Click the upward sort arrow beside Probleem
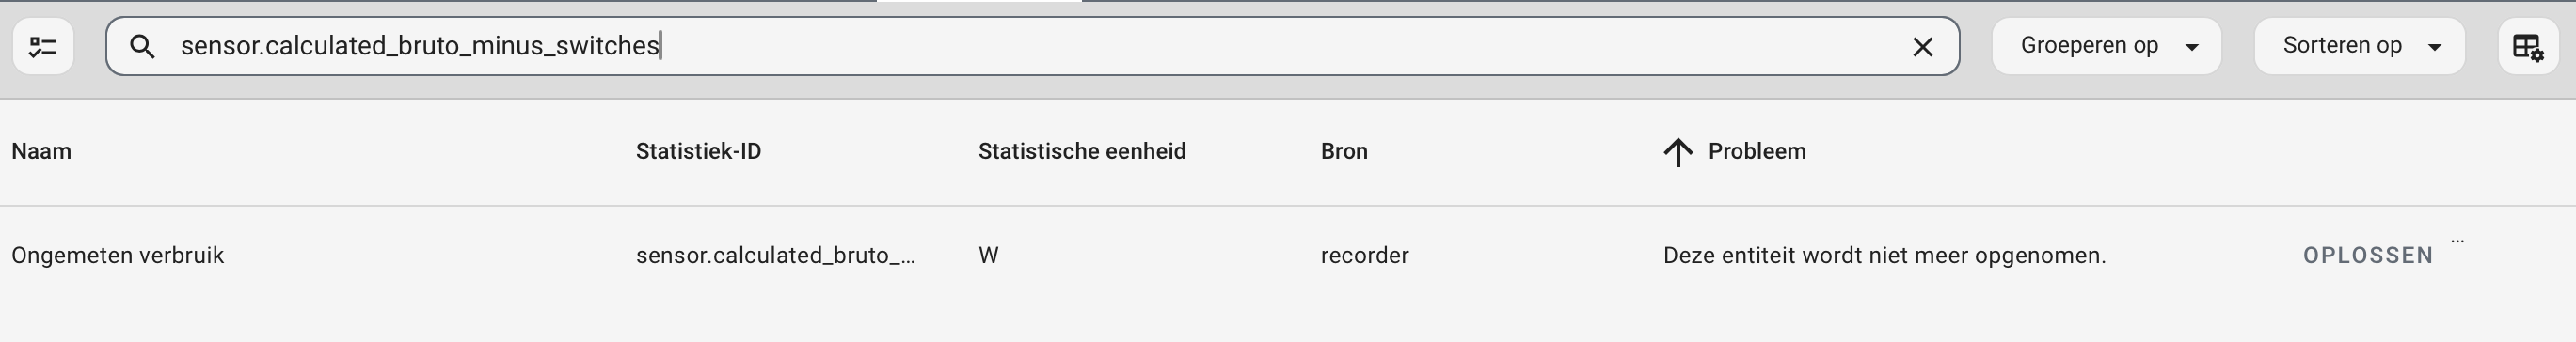 (x=1678, y=152)
